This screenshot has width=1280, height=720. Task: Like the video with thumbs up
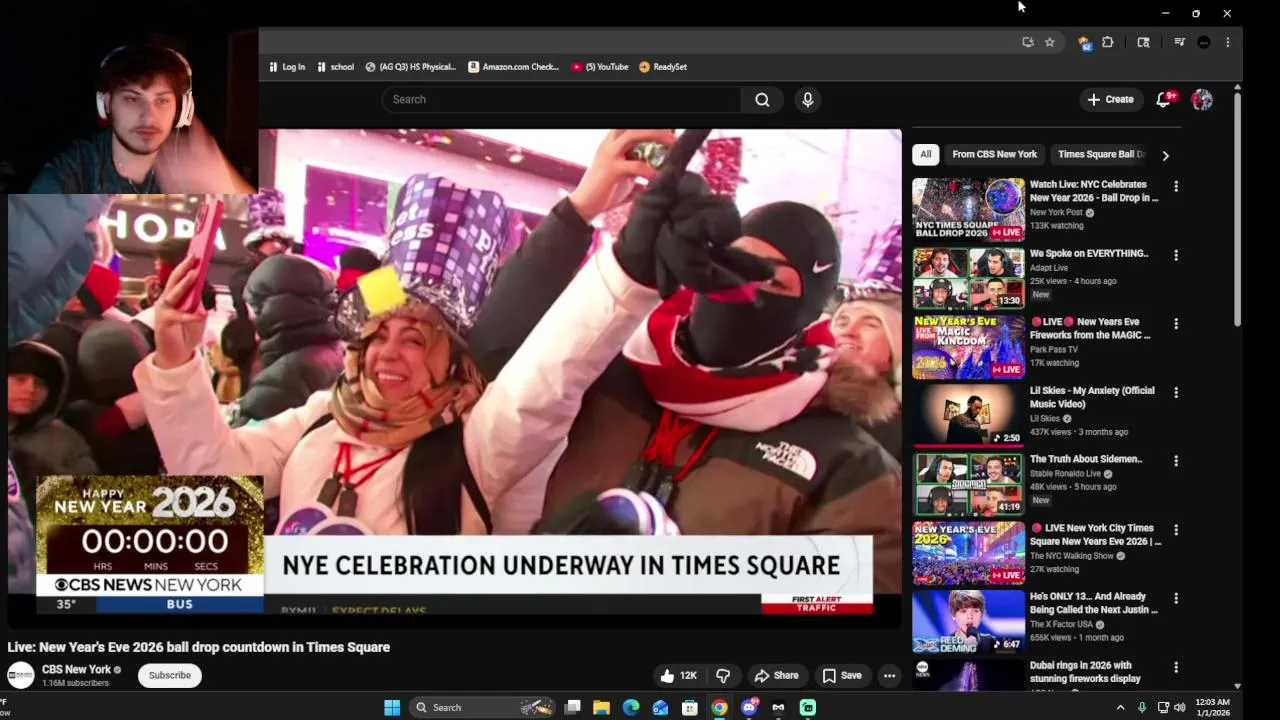tap(678, 676)
